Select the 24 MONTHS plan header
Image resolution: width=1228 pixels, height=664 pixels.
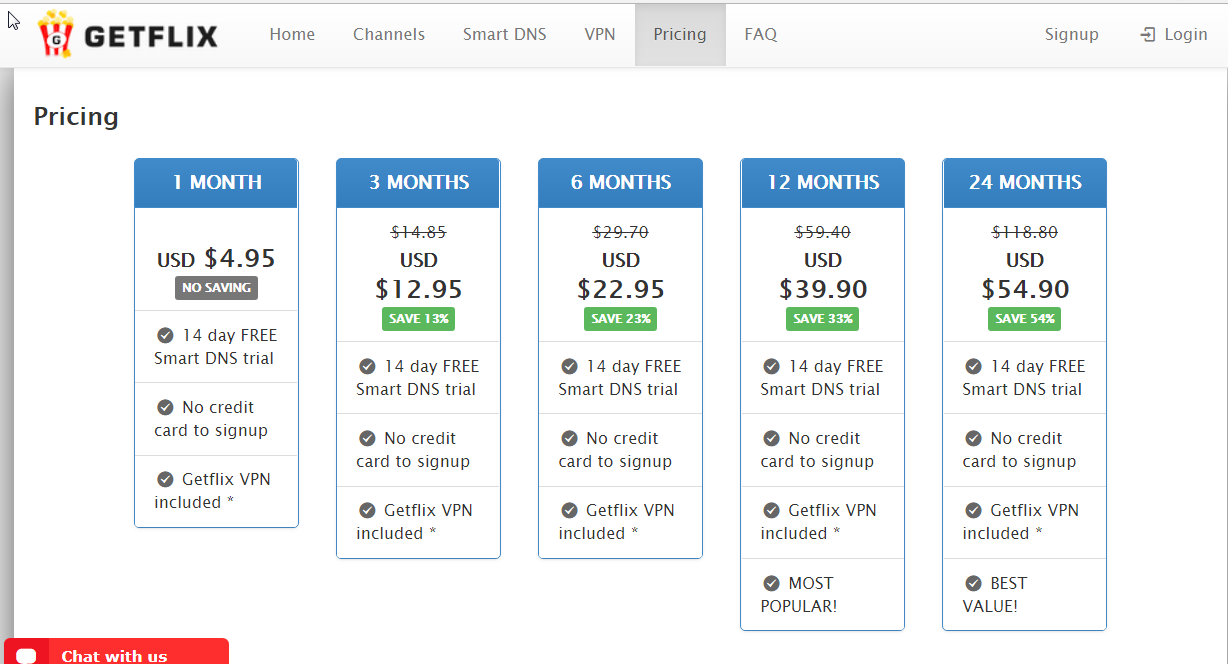coord(1025,183)
